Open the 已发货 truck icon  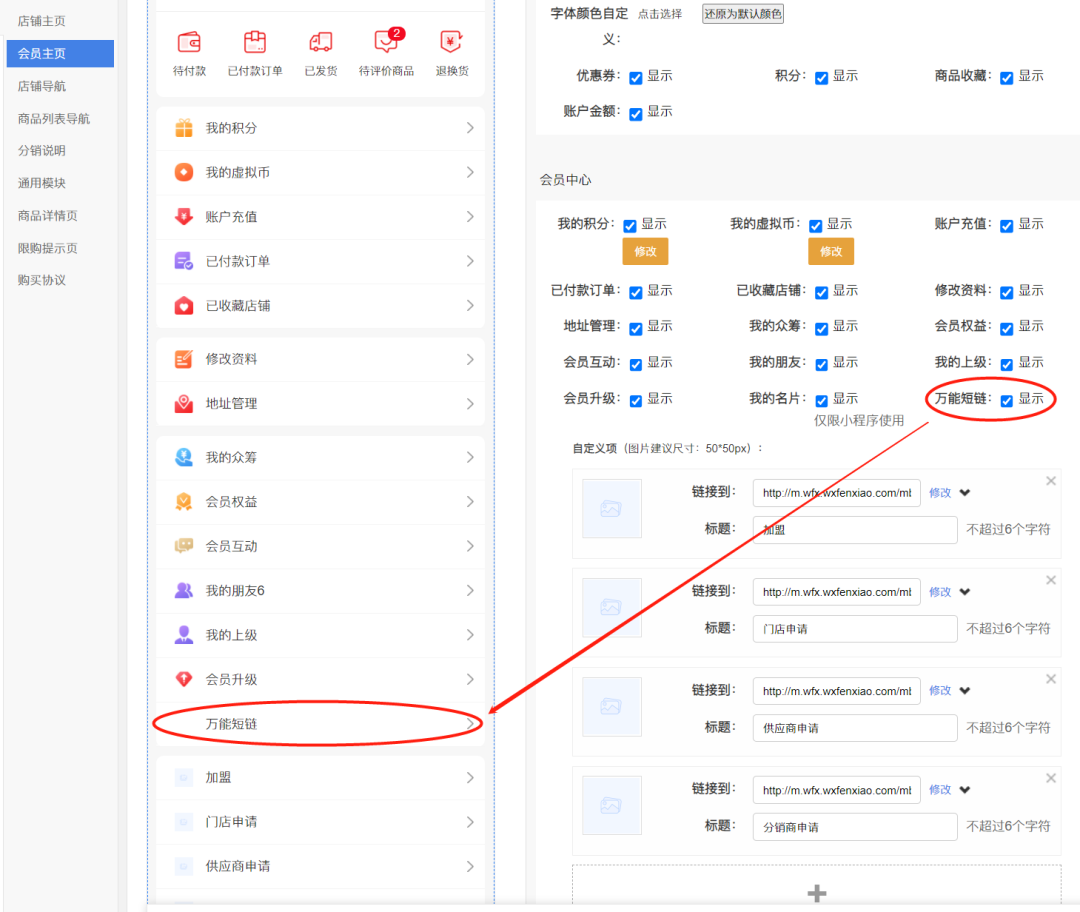[321, 43]
